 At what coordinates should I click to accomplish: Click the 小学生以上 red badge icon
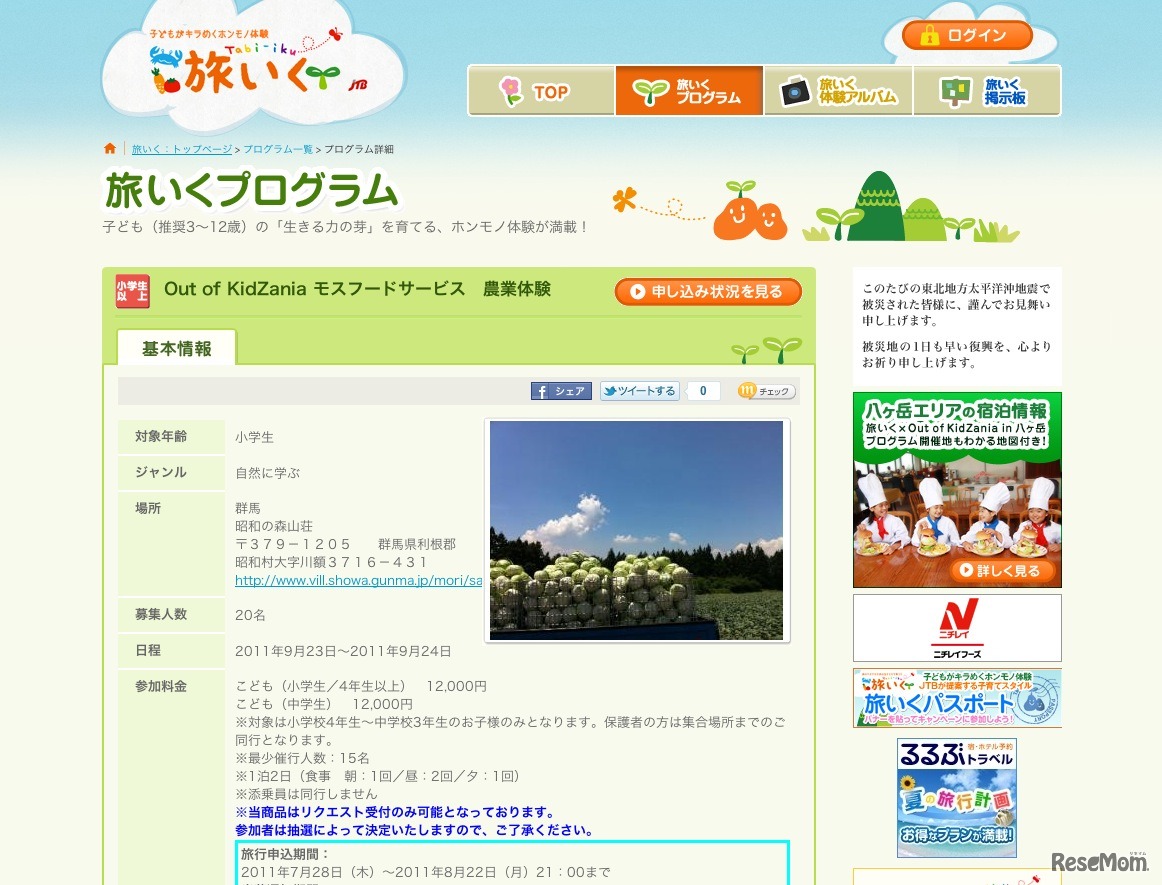pos(132,291)
